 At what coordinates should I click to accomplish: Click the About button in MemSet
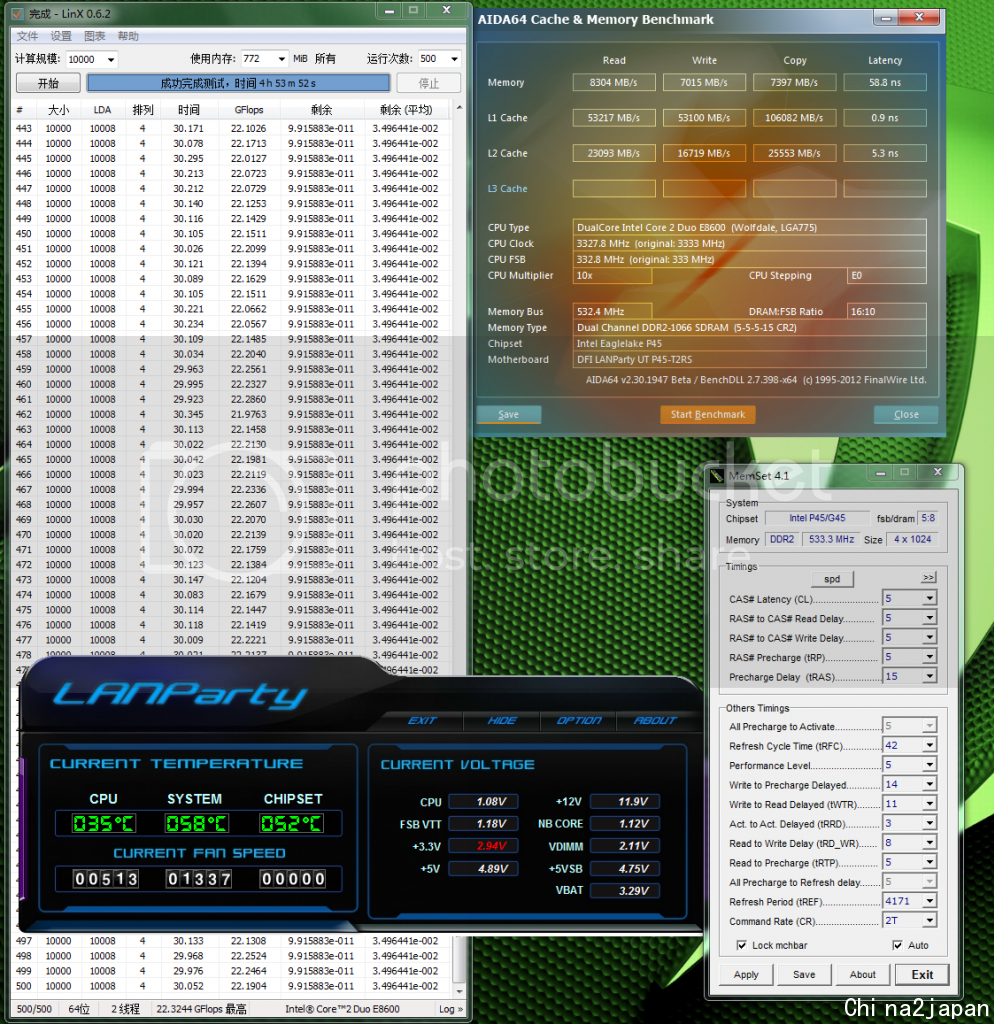coord(862,974)
